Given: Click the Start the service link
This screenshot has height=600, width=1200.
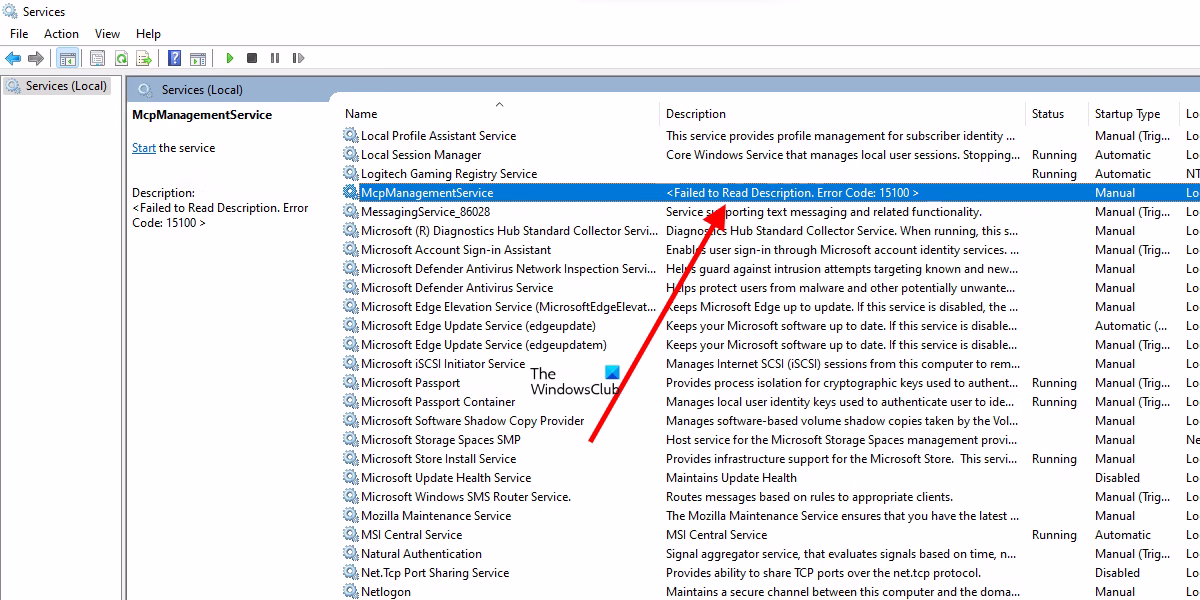Looking at the screenshot, I should [143, 147].
